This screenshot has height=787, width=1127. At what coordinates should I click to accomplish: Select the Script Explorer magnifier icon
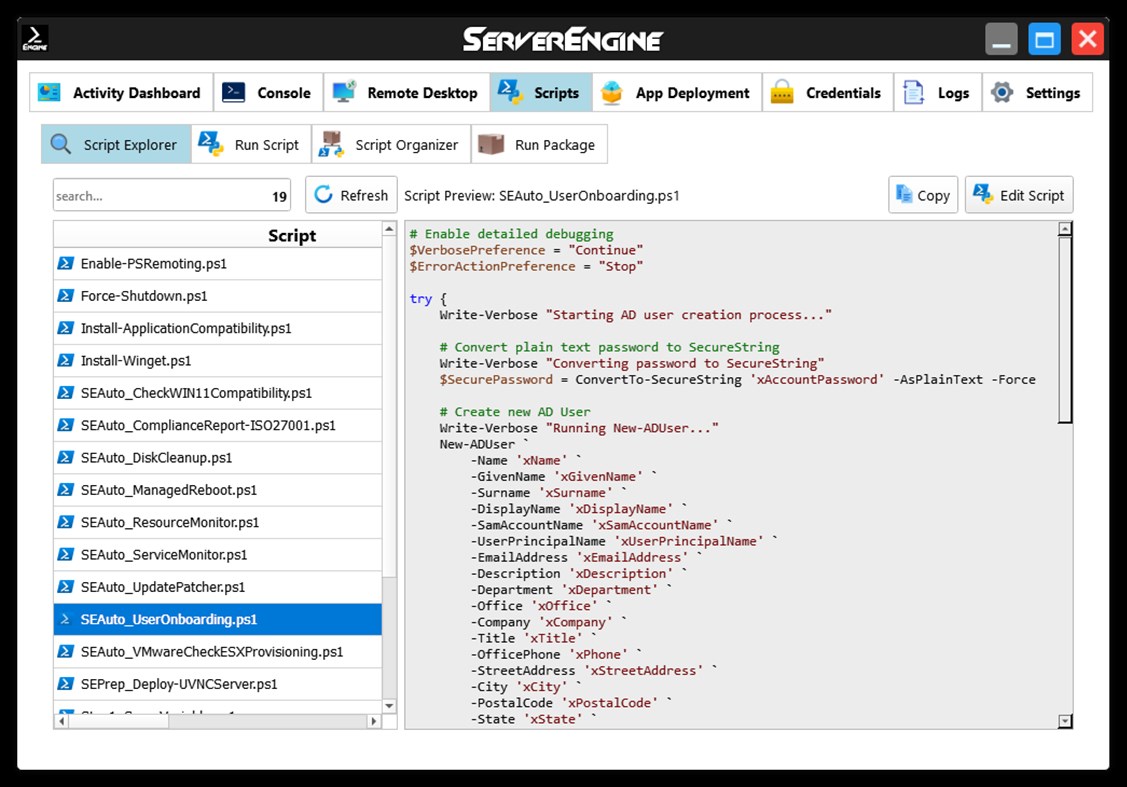62,144
